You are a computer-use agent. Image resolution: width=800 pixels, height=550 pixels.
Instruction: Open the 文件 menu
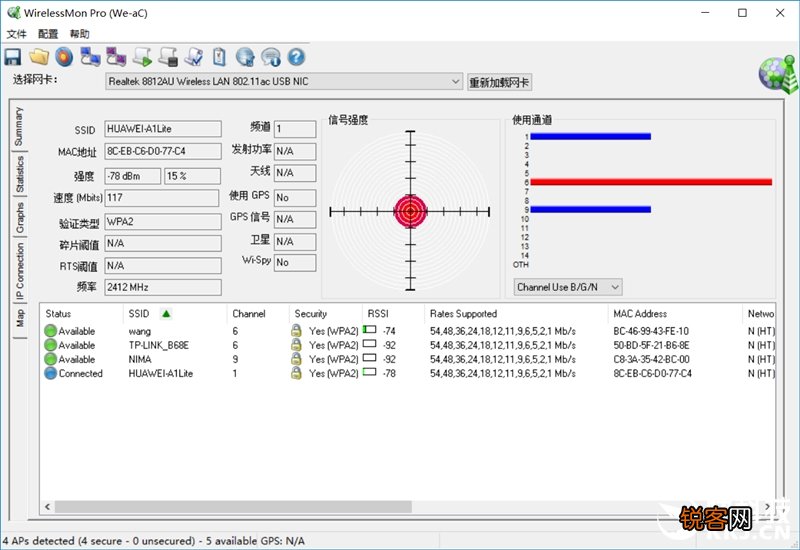[x=16, y=34]
